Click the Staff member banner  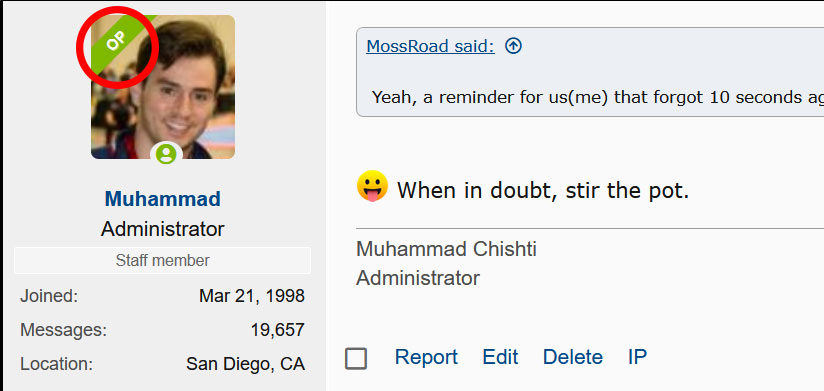(162, 260)
